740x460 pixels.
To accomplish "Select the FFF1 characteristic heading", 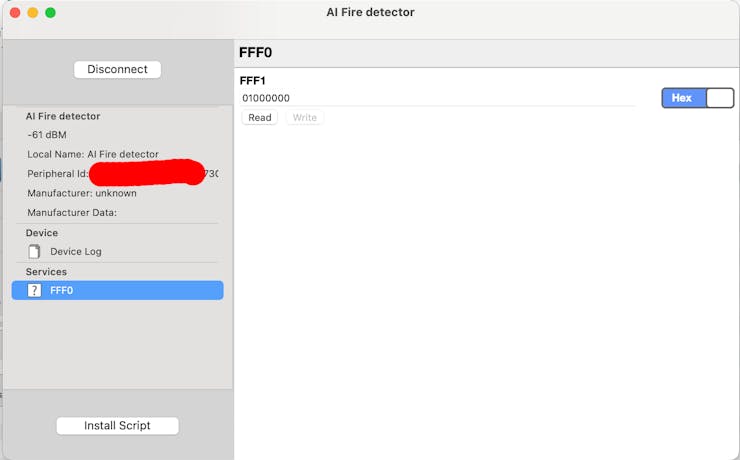I will [x=253, y=80].
